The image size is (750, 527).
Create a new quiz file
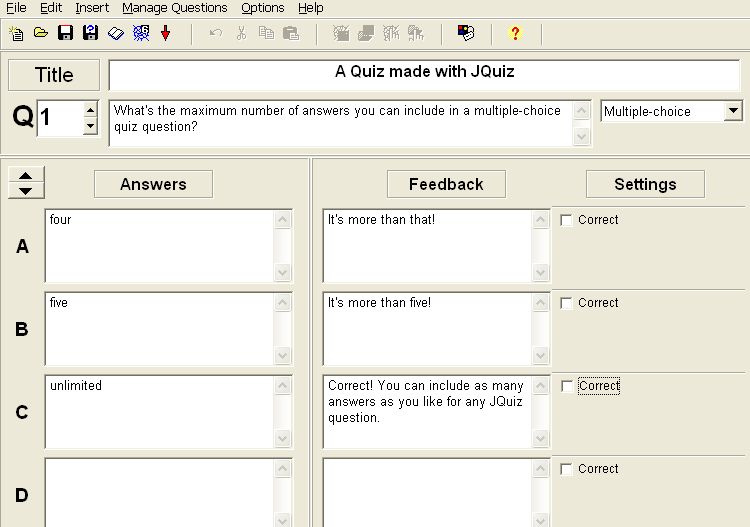click(16, 33)
